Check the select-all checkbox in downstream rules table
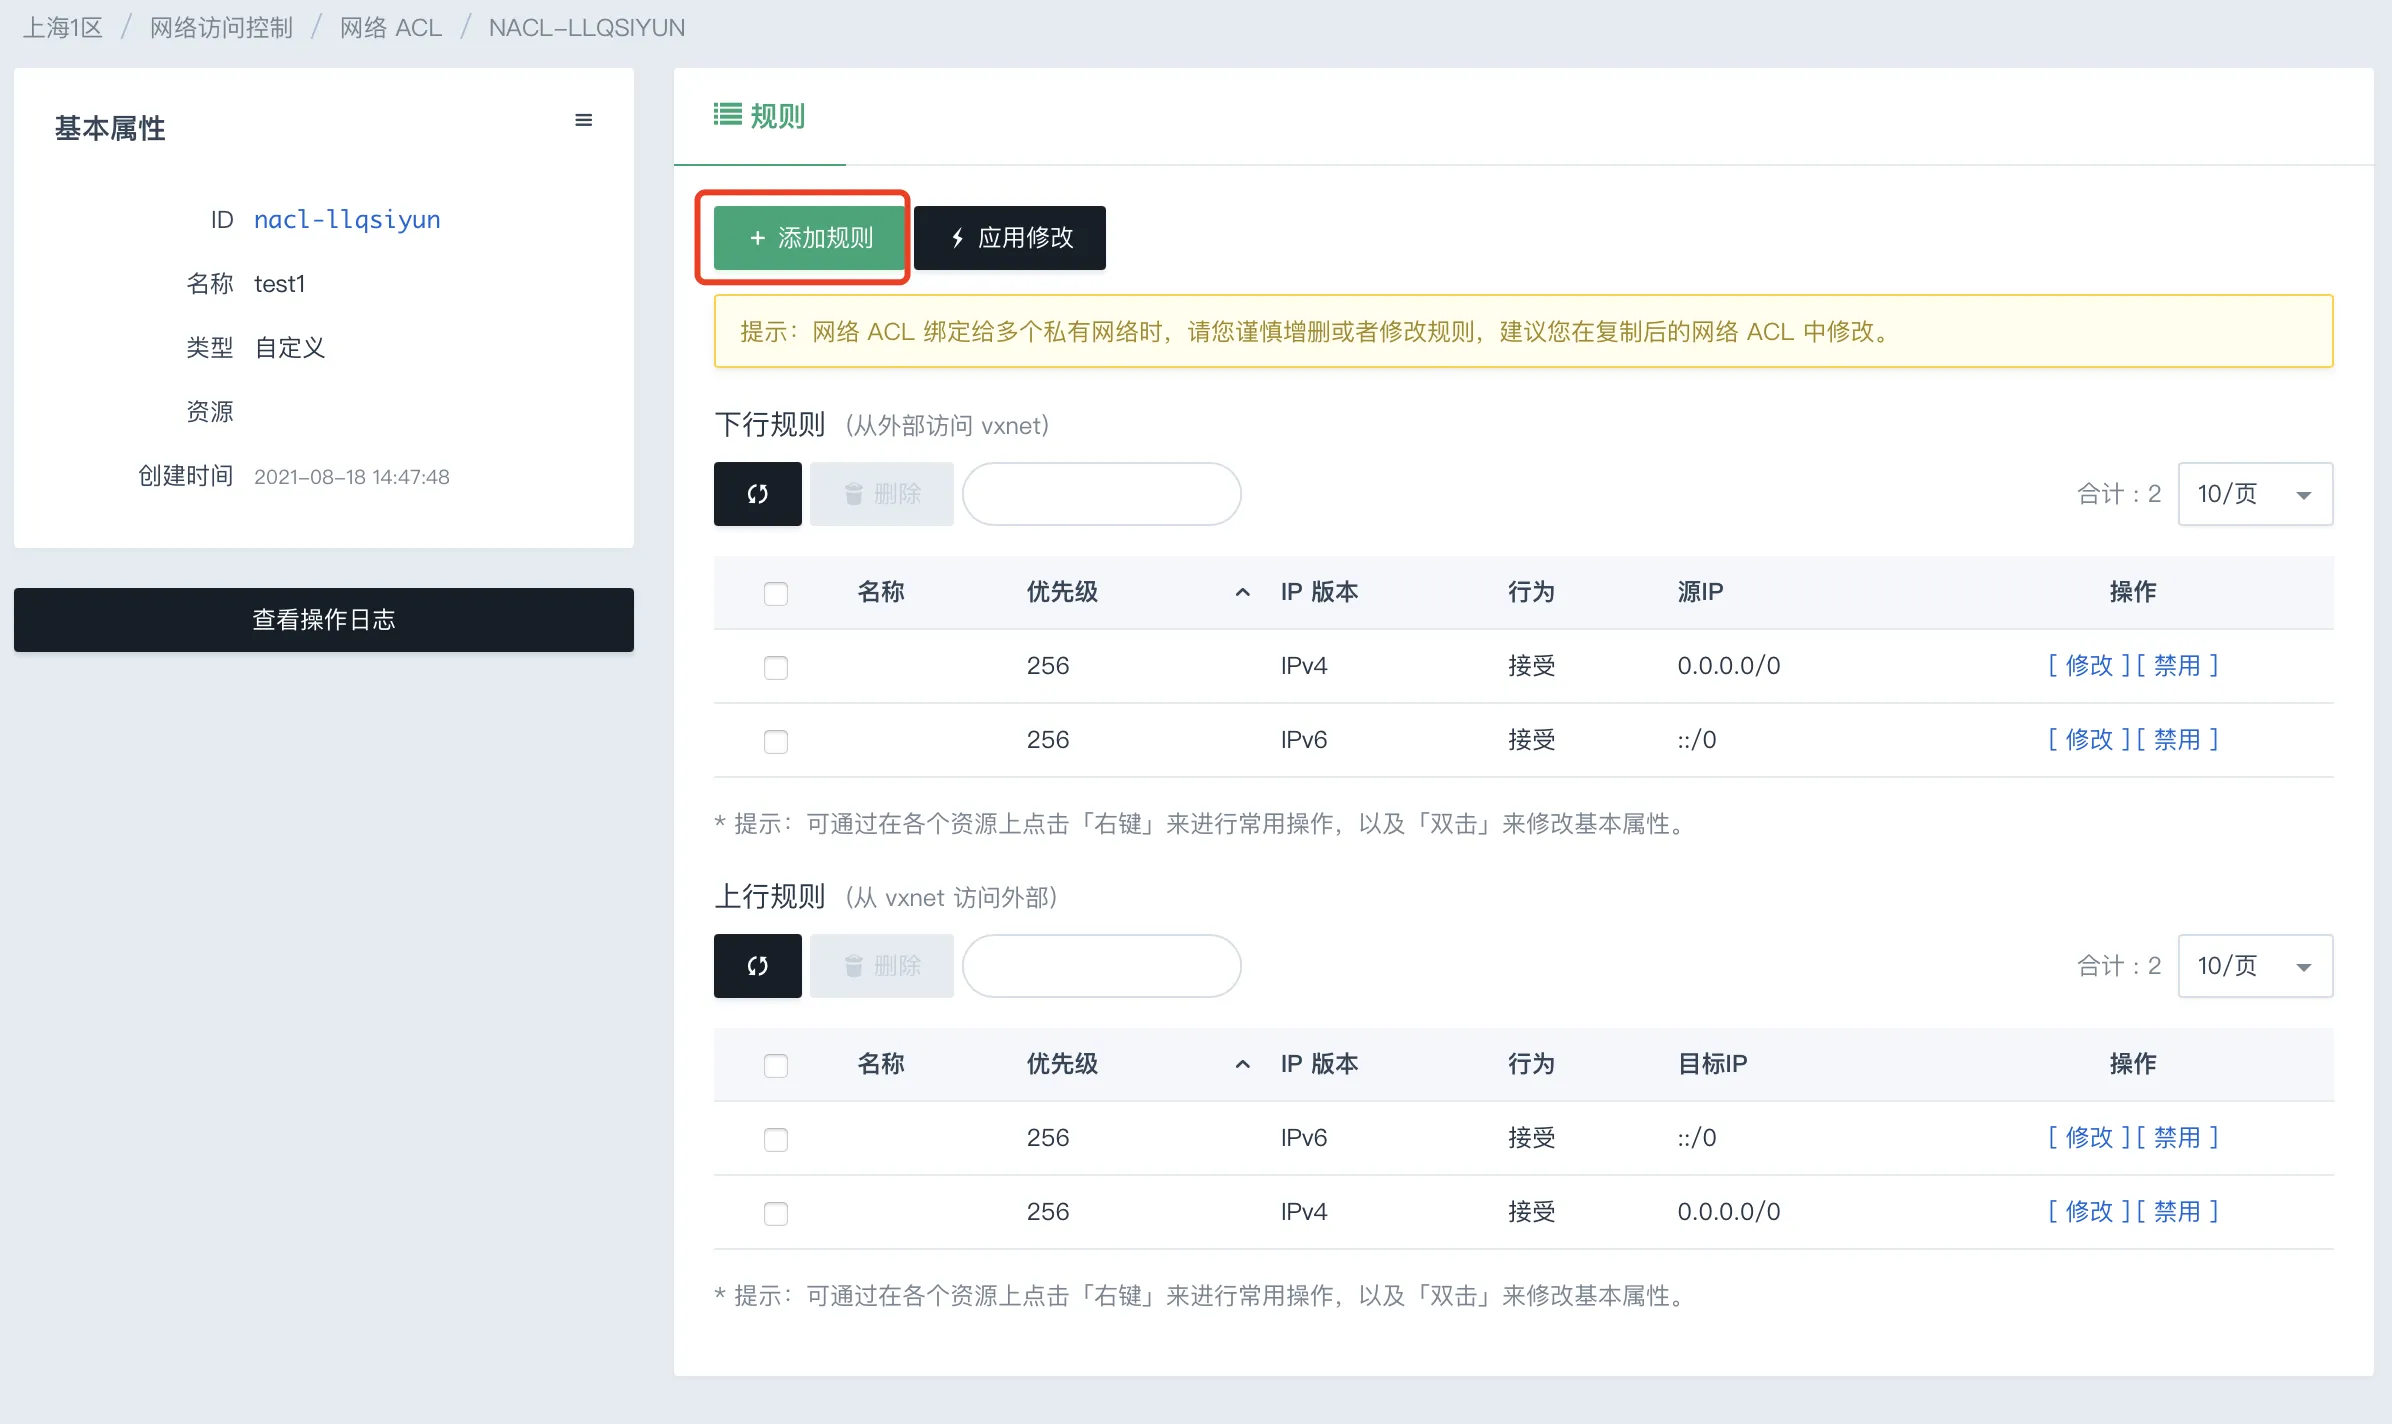Viewport: 2392px width, 1424px height. (775, 593)
